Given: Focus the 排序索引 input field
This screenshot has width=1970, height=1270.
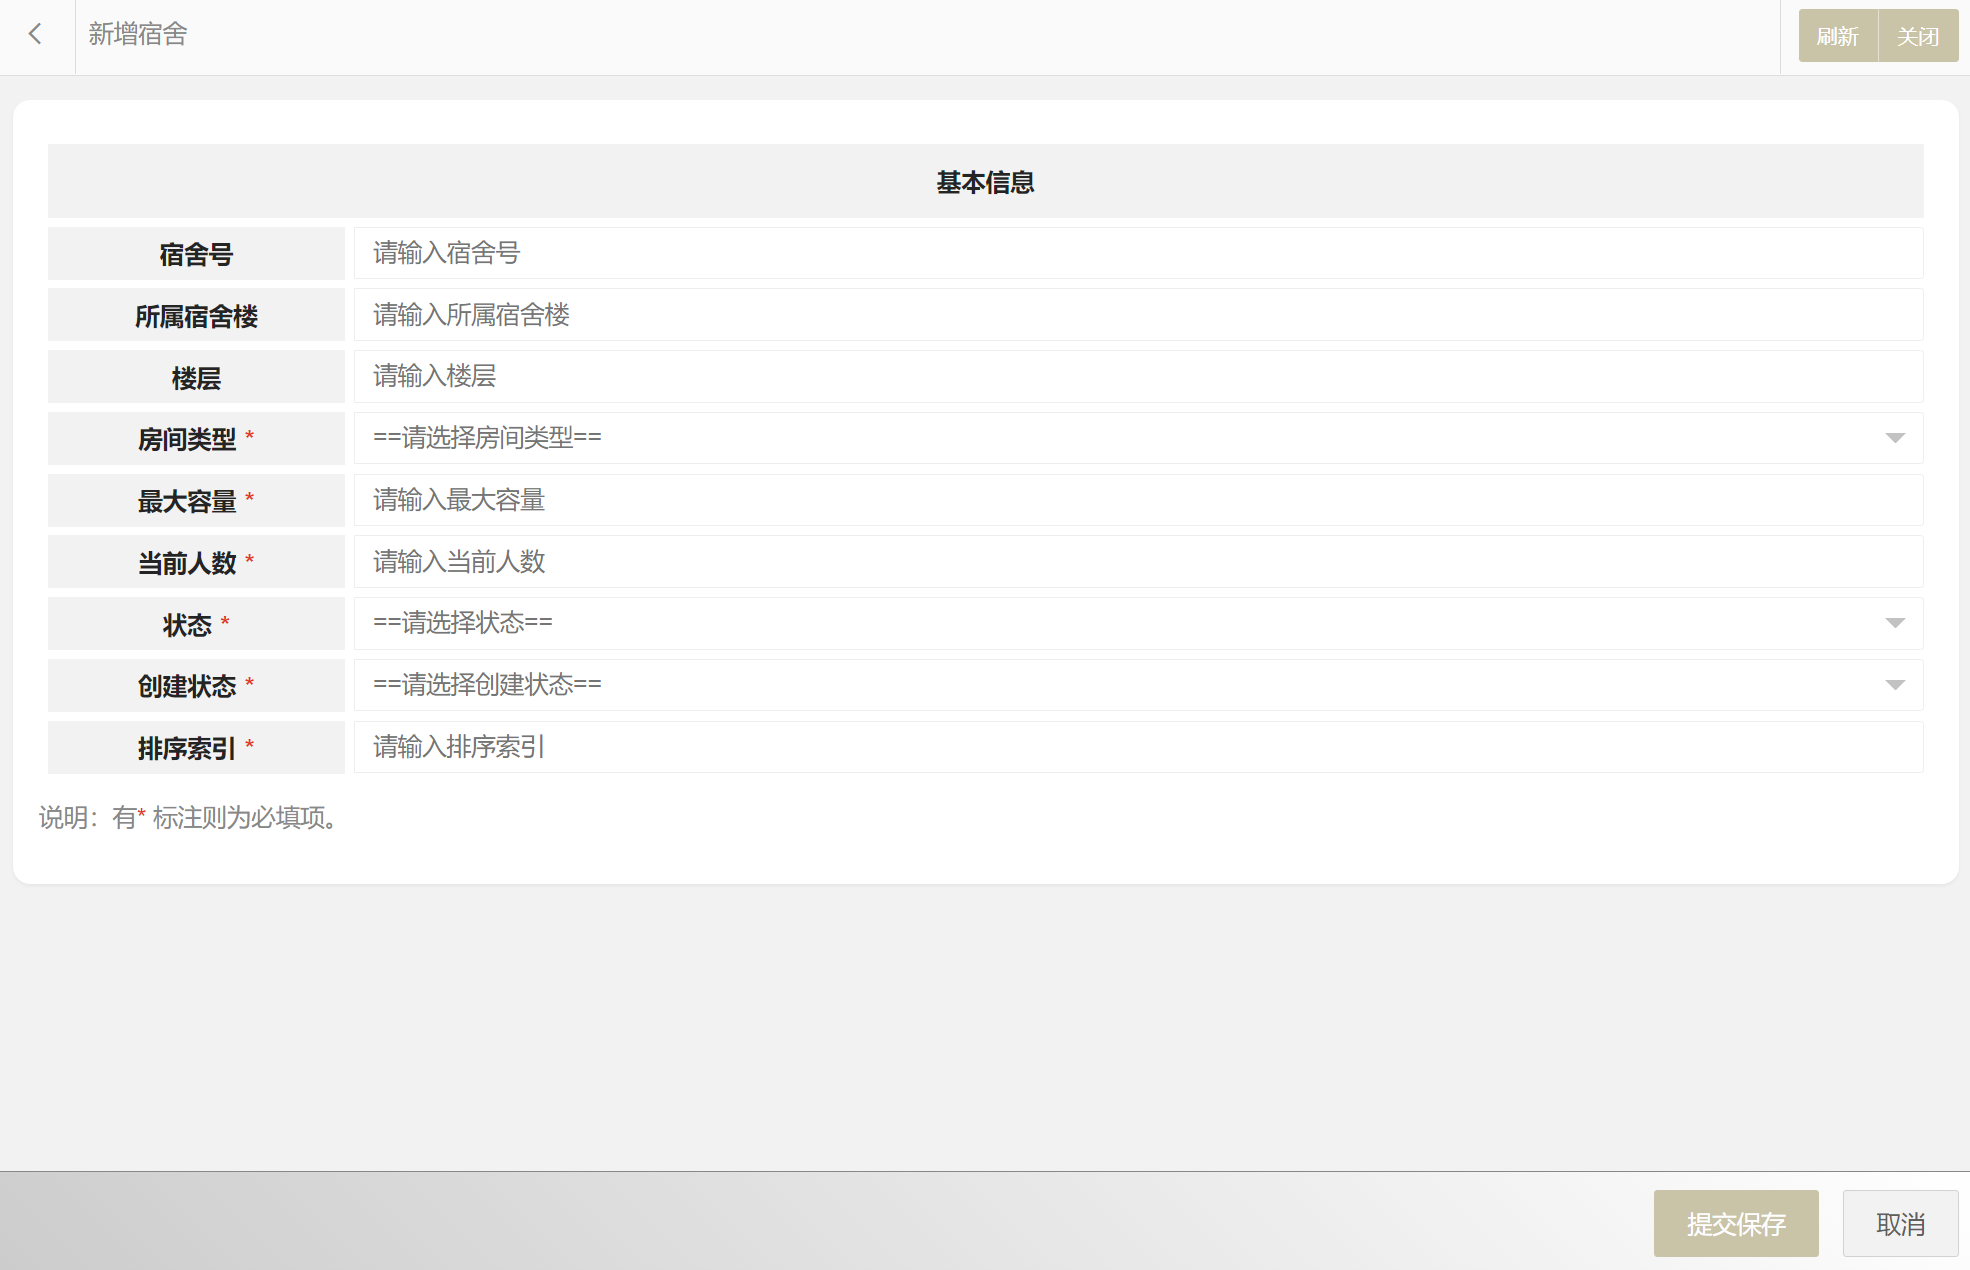Looking at the screenshot, I should pyautogui.click(x=1137, y=747).
